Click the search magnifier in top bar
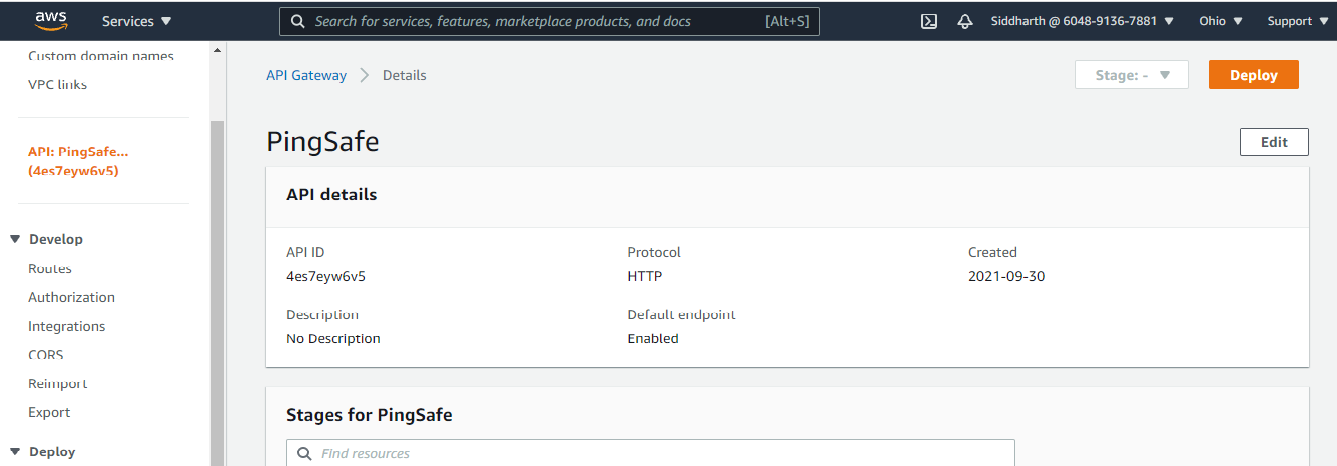 tap(297, 21)
